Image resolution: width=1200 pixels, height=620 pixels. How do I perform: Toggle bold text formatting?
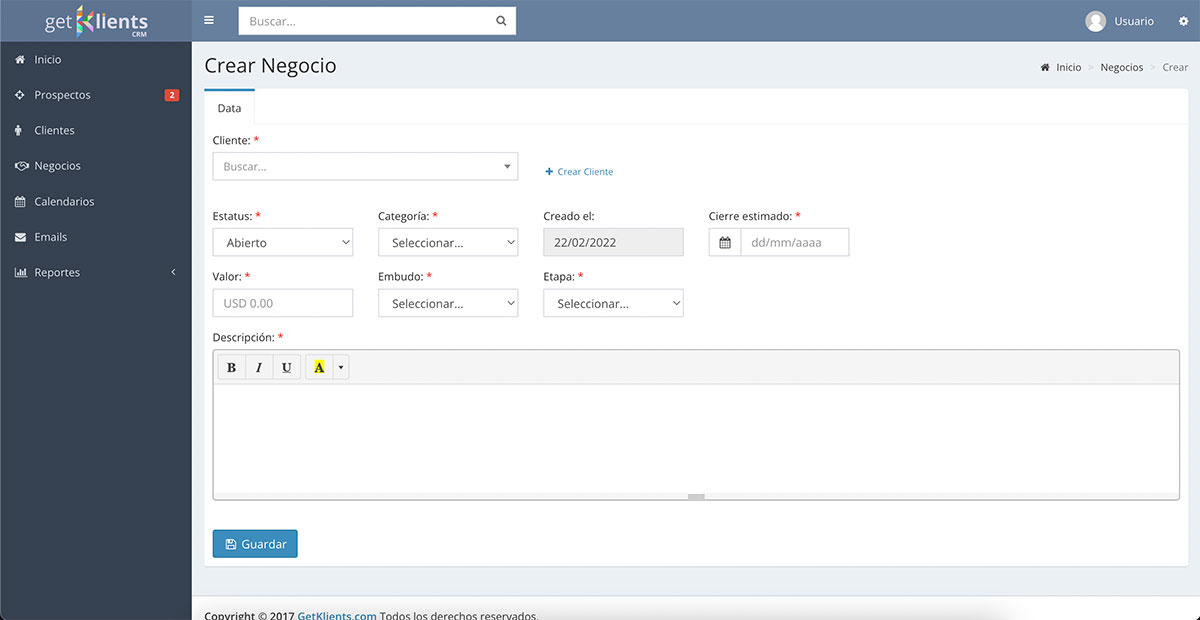tap(231, 368)
